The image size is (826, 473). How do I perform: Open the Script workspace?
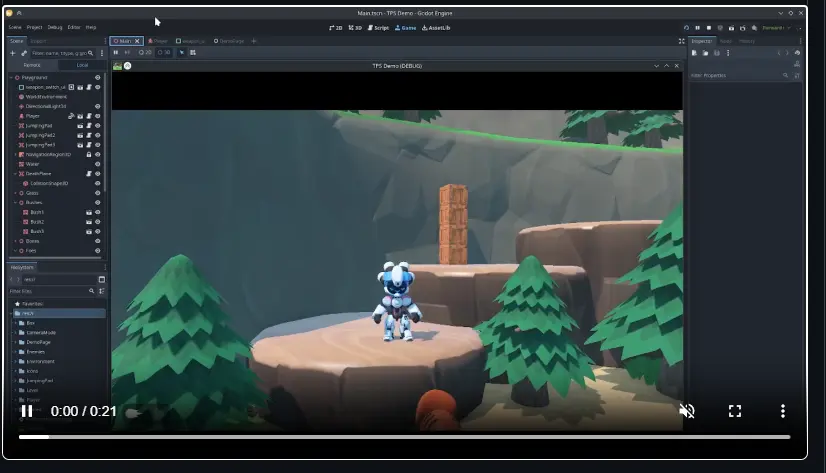tap(380, 28)
